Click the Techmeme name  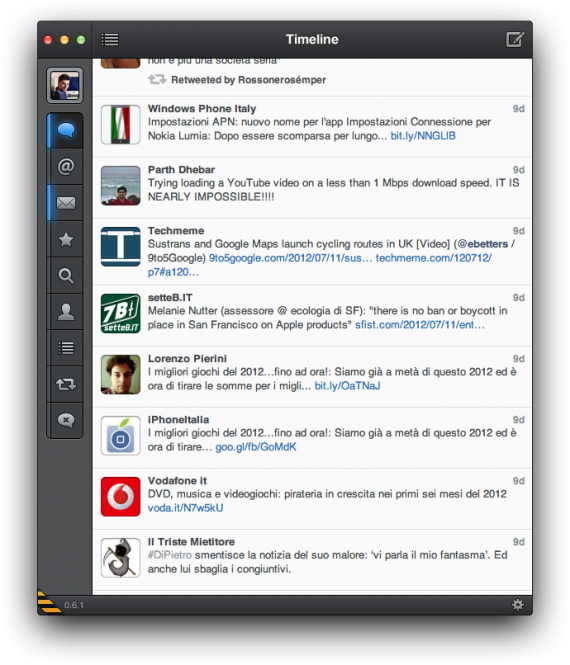point(176,231)
